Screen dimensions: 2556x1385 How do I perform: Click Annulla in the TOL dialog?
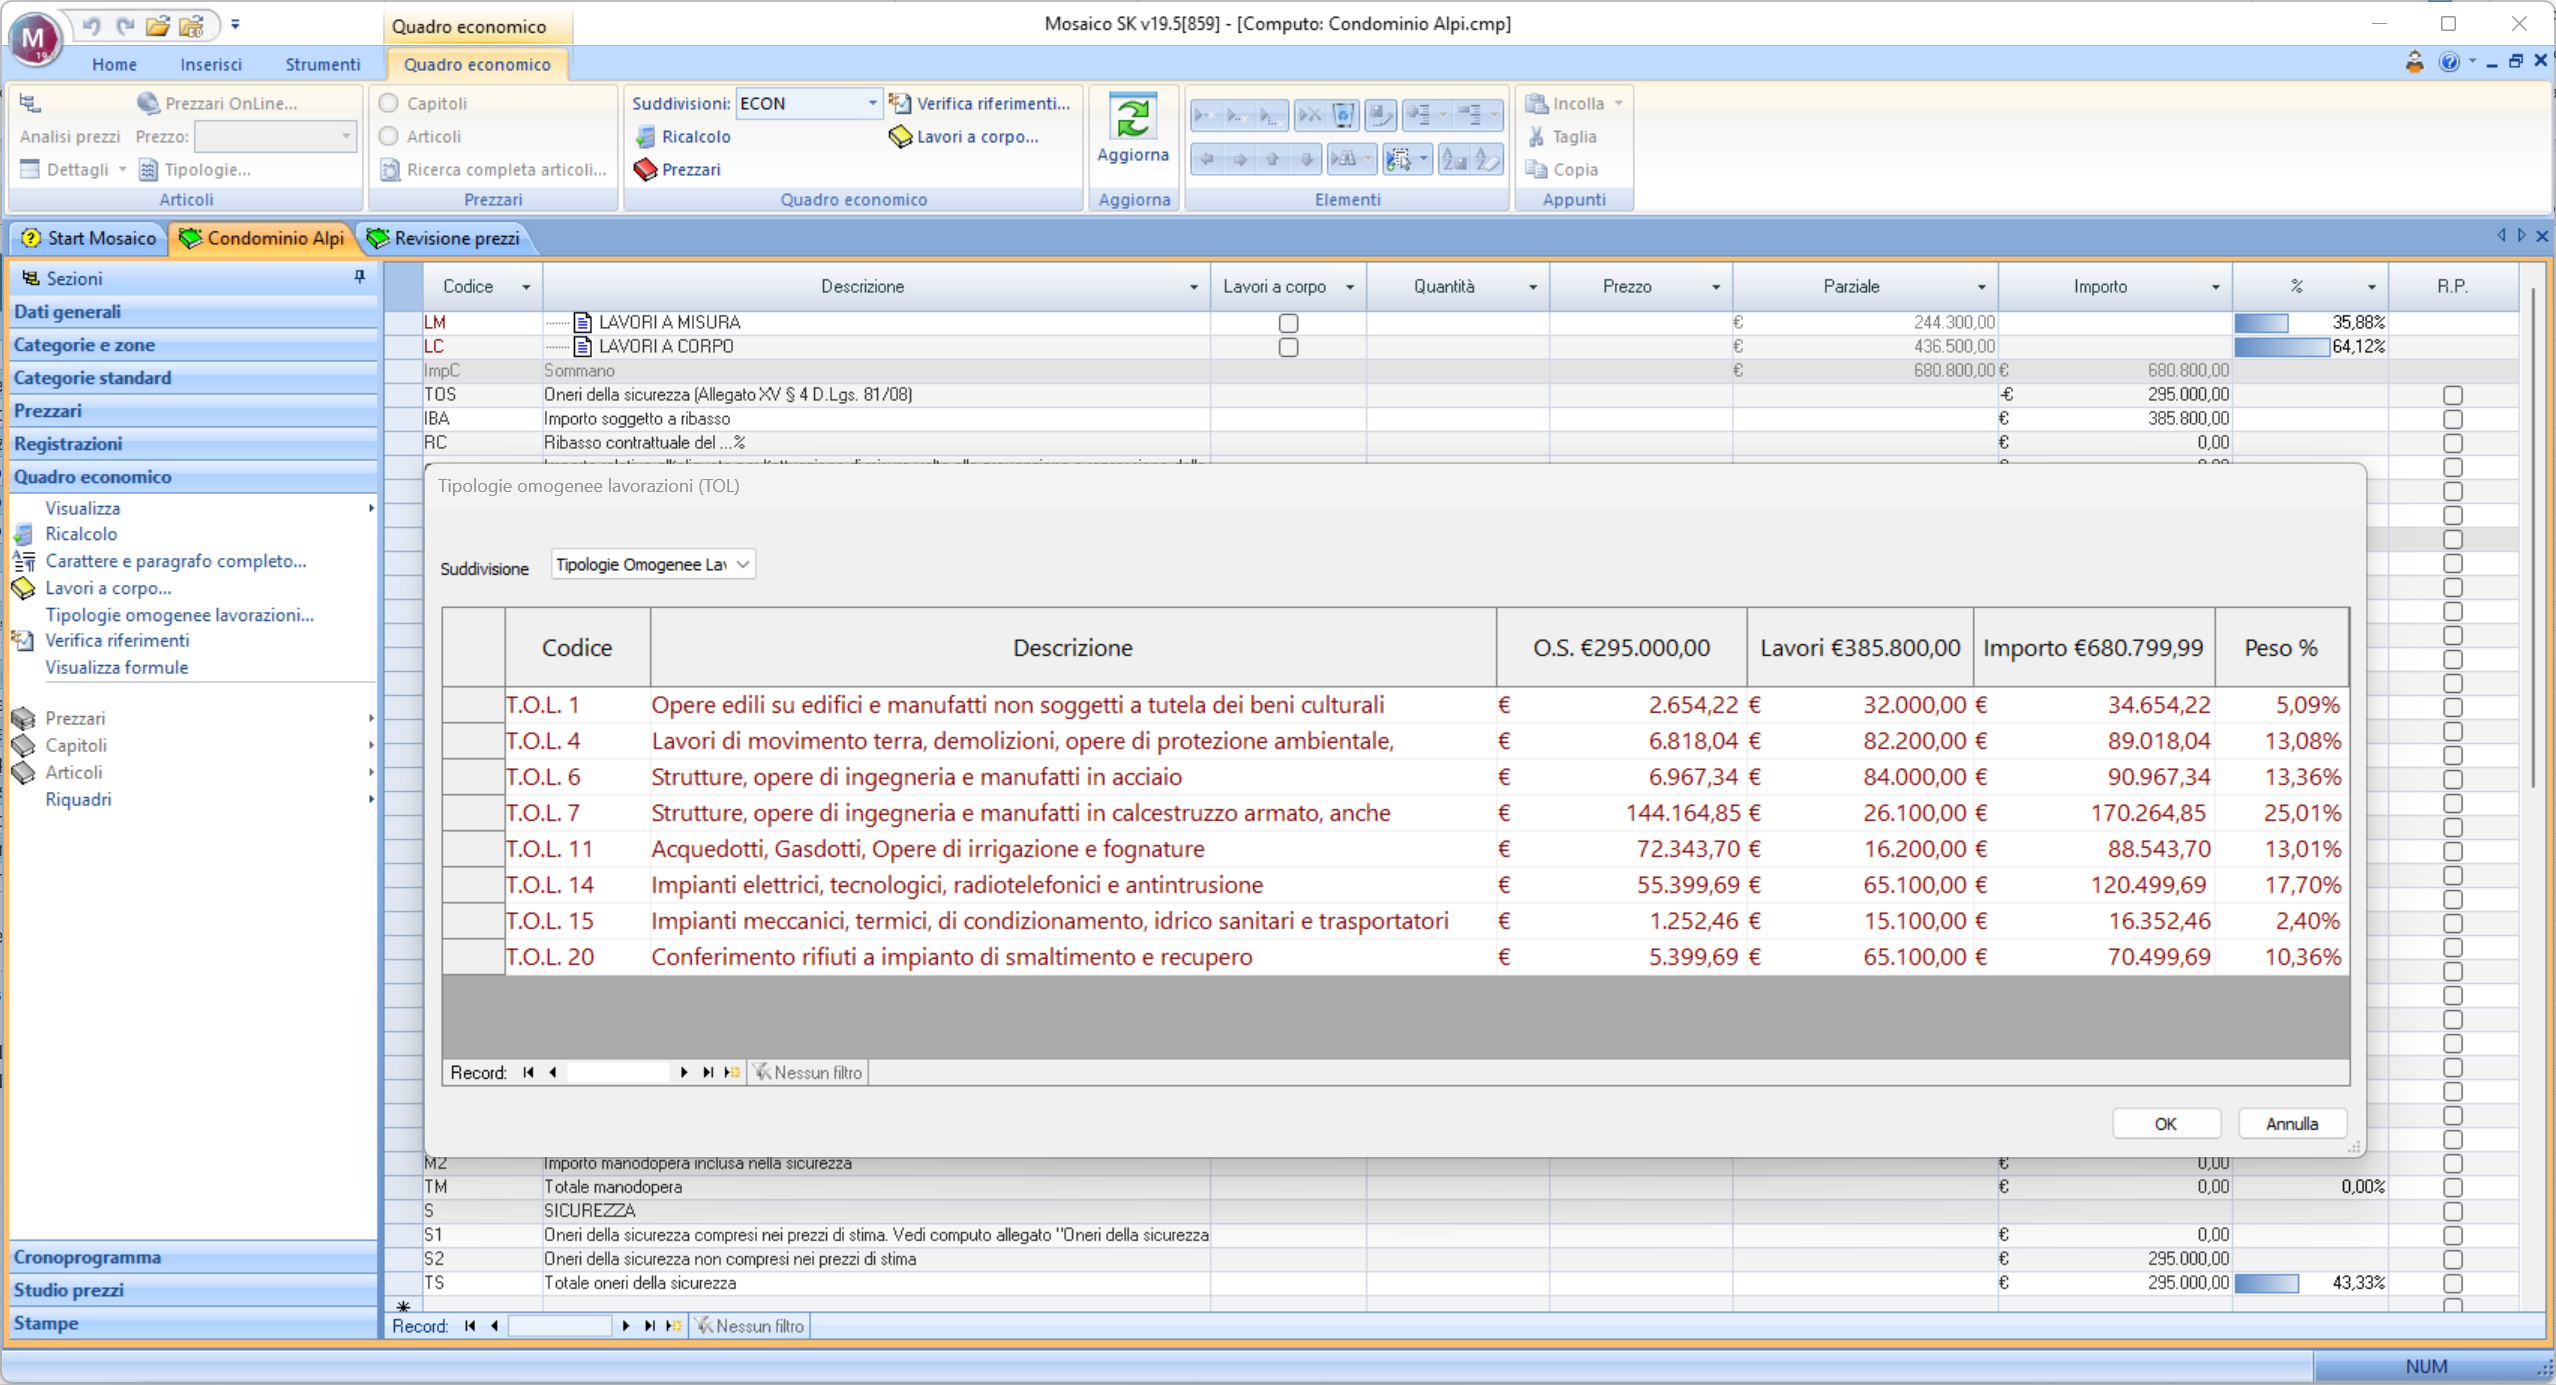coord(2291,1124)
